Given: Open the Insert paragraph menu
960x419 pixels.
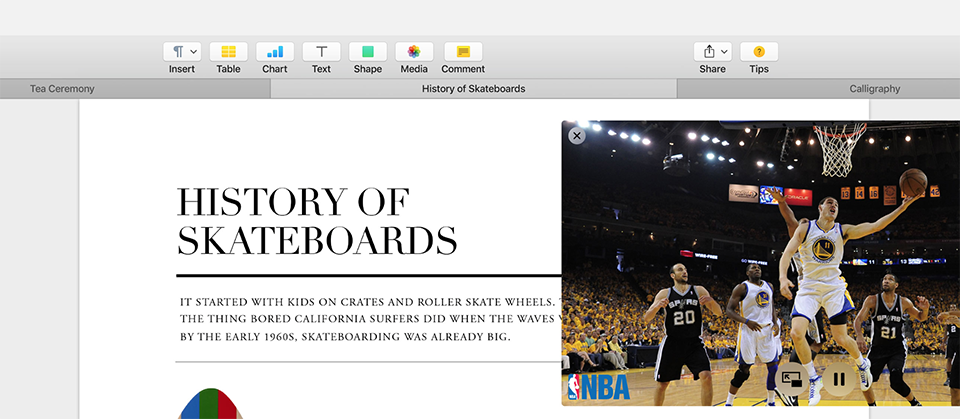Looking at the screenshot, I should (x=182, y=51).
